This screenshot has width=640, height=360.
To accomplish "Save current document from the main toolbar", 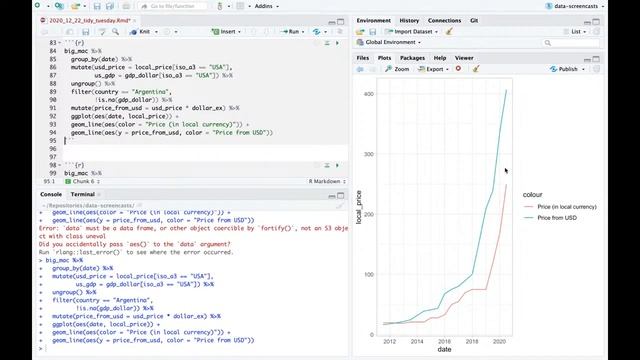I will (x=97, y=6).
